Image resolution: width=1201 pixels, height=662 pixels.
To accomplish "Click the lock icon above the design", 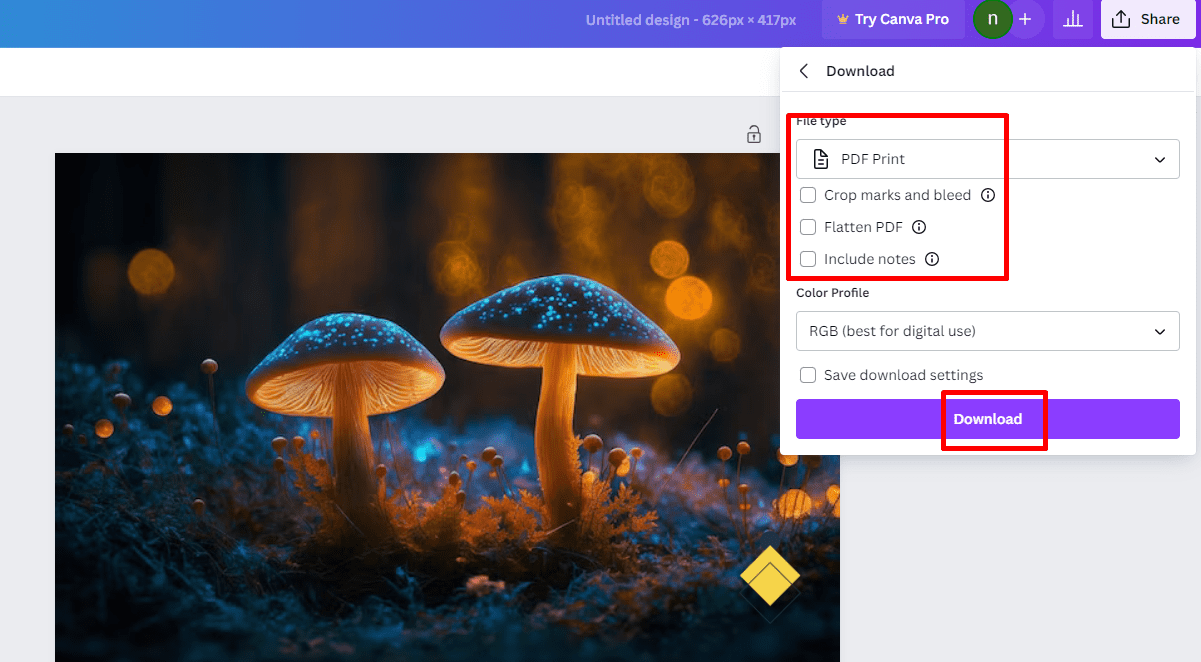I will pyautogui.click(x=755, y=134).
